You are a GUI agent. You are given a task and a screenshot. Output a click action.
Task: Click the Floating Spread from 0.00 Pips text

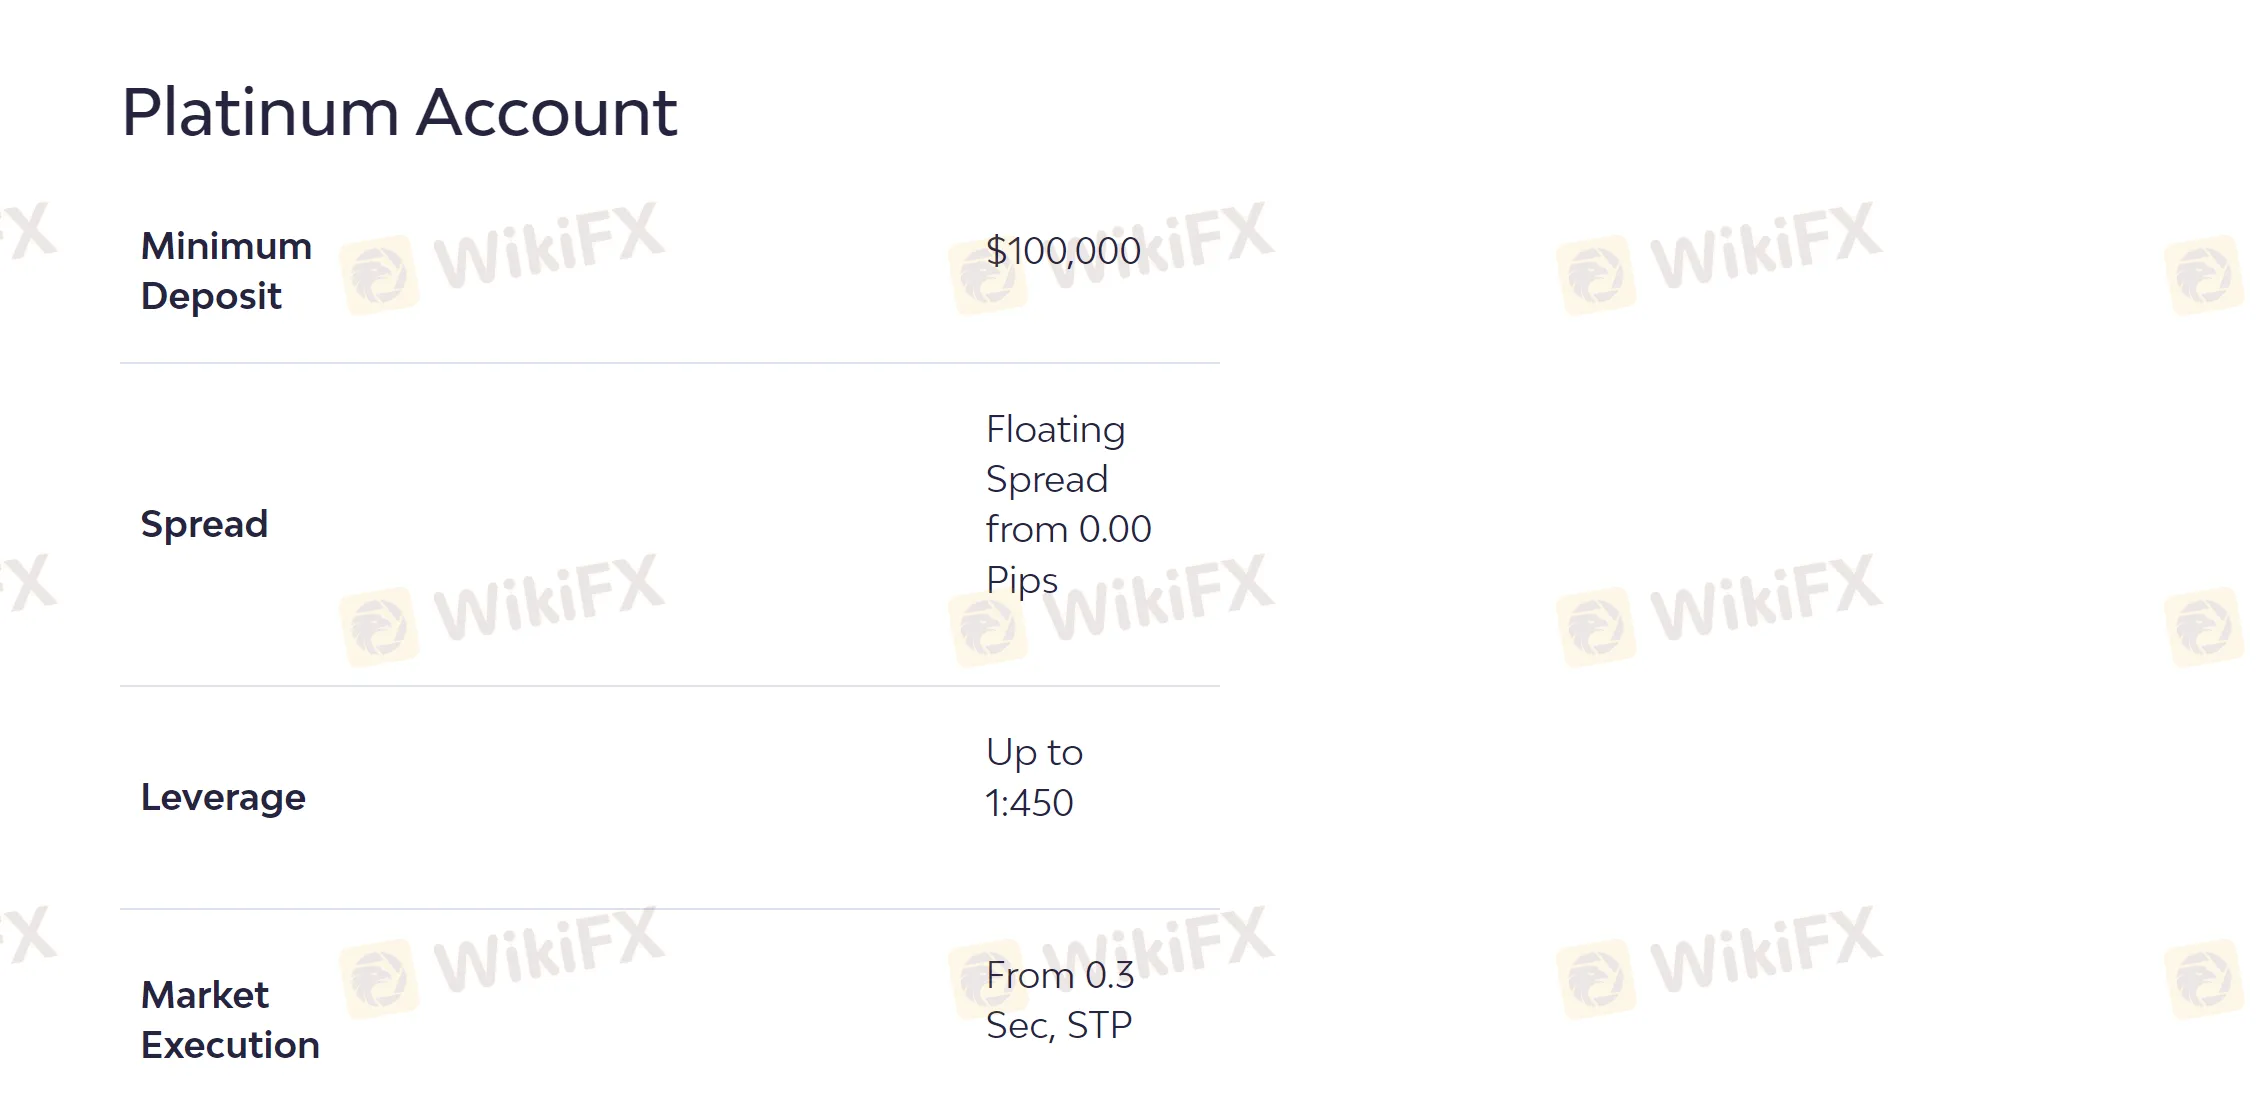tap(1068, 504)
